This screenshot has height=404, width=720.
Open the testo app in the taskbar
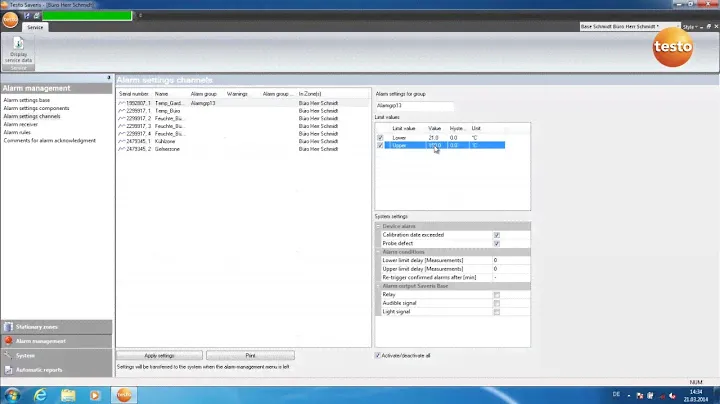(x=124, y=394)
